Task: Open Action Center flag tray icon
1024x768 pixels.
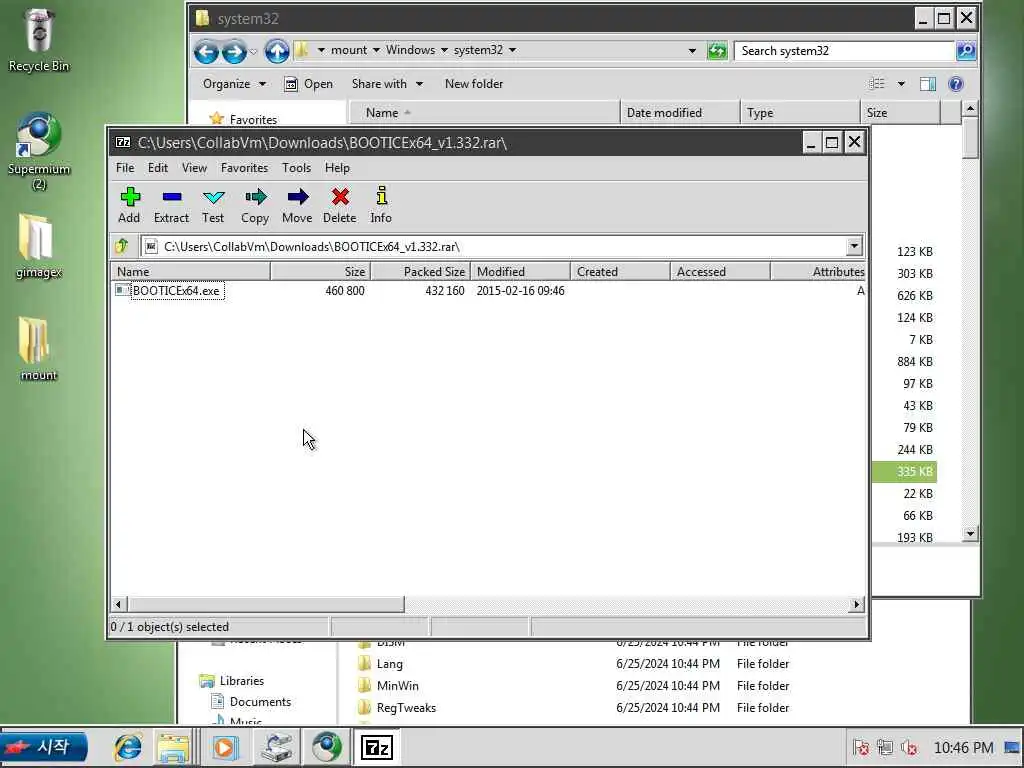Action: point(861,747)
